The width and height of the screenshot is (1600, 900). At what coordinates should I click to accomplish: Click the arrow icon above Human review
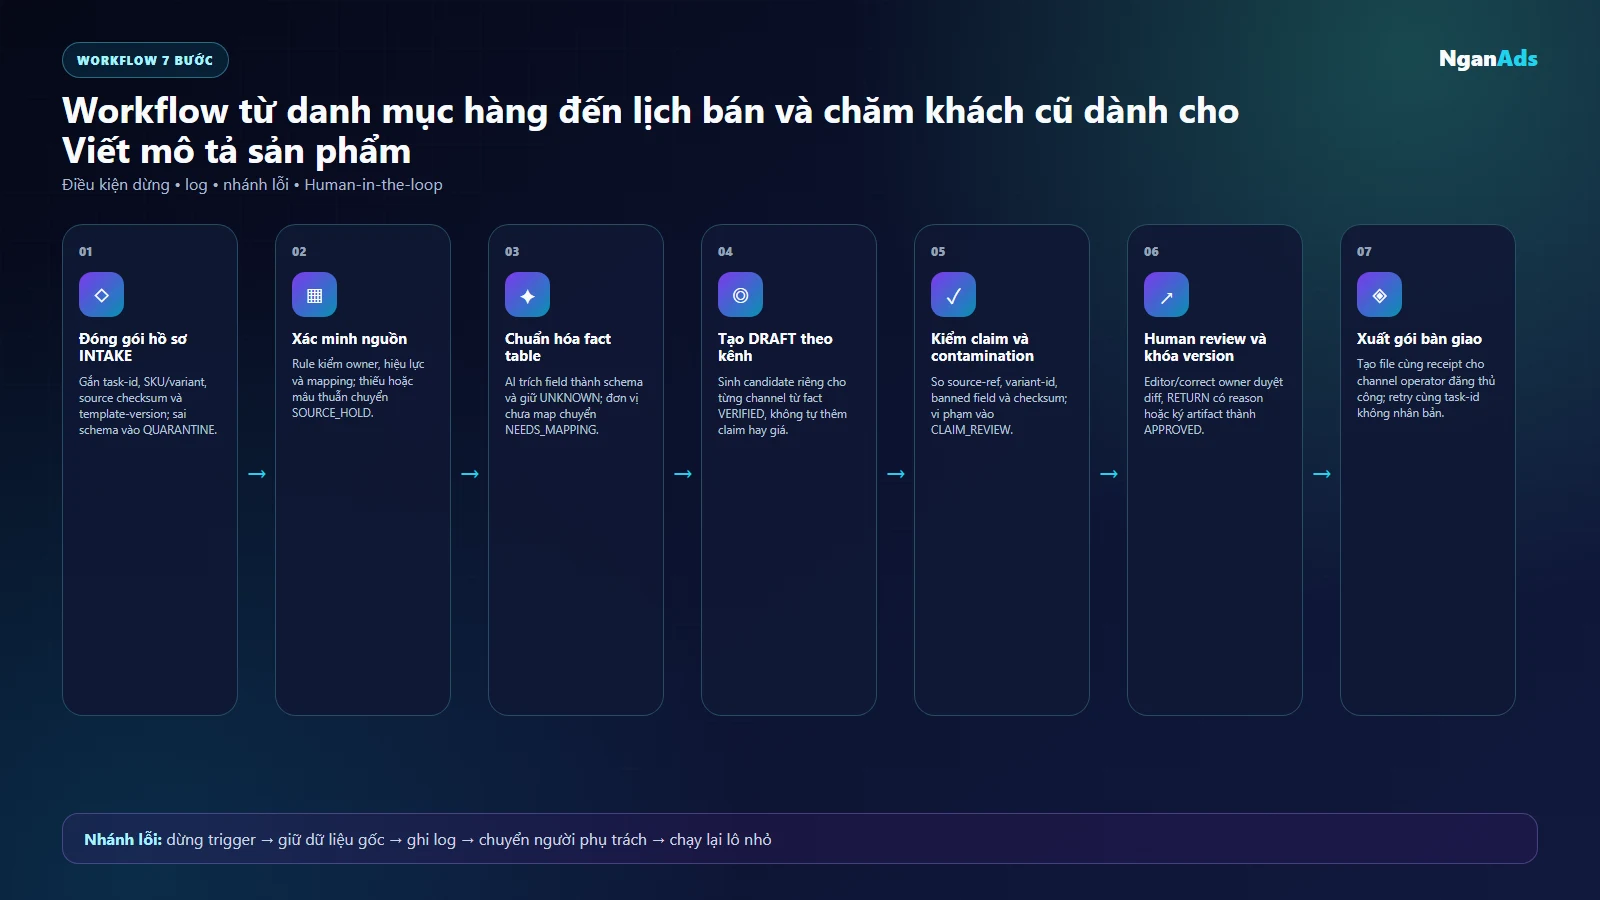[x=1166, y=295]
